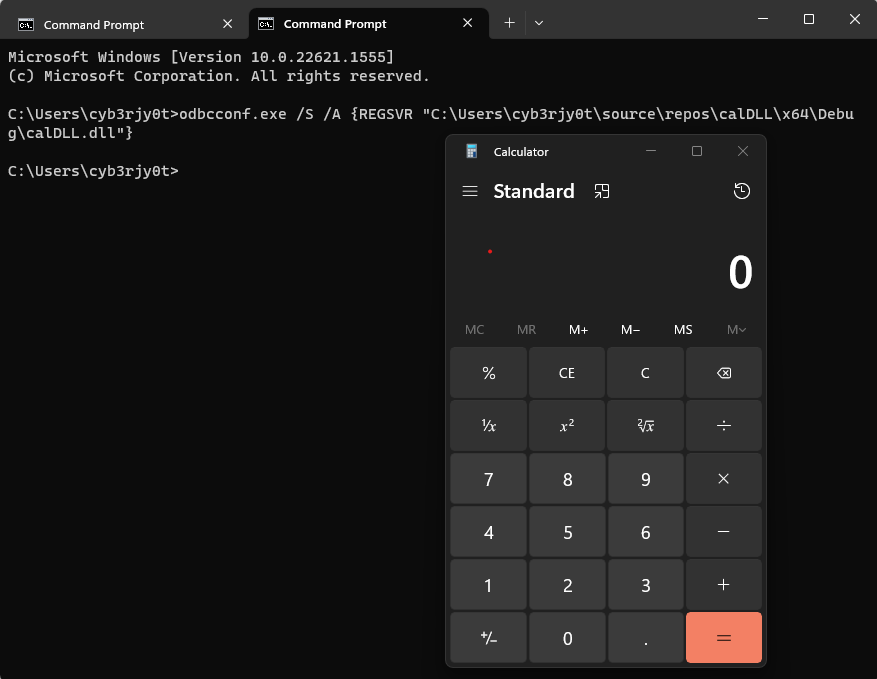Close the terminal window

coord(855,19)
